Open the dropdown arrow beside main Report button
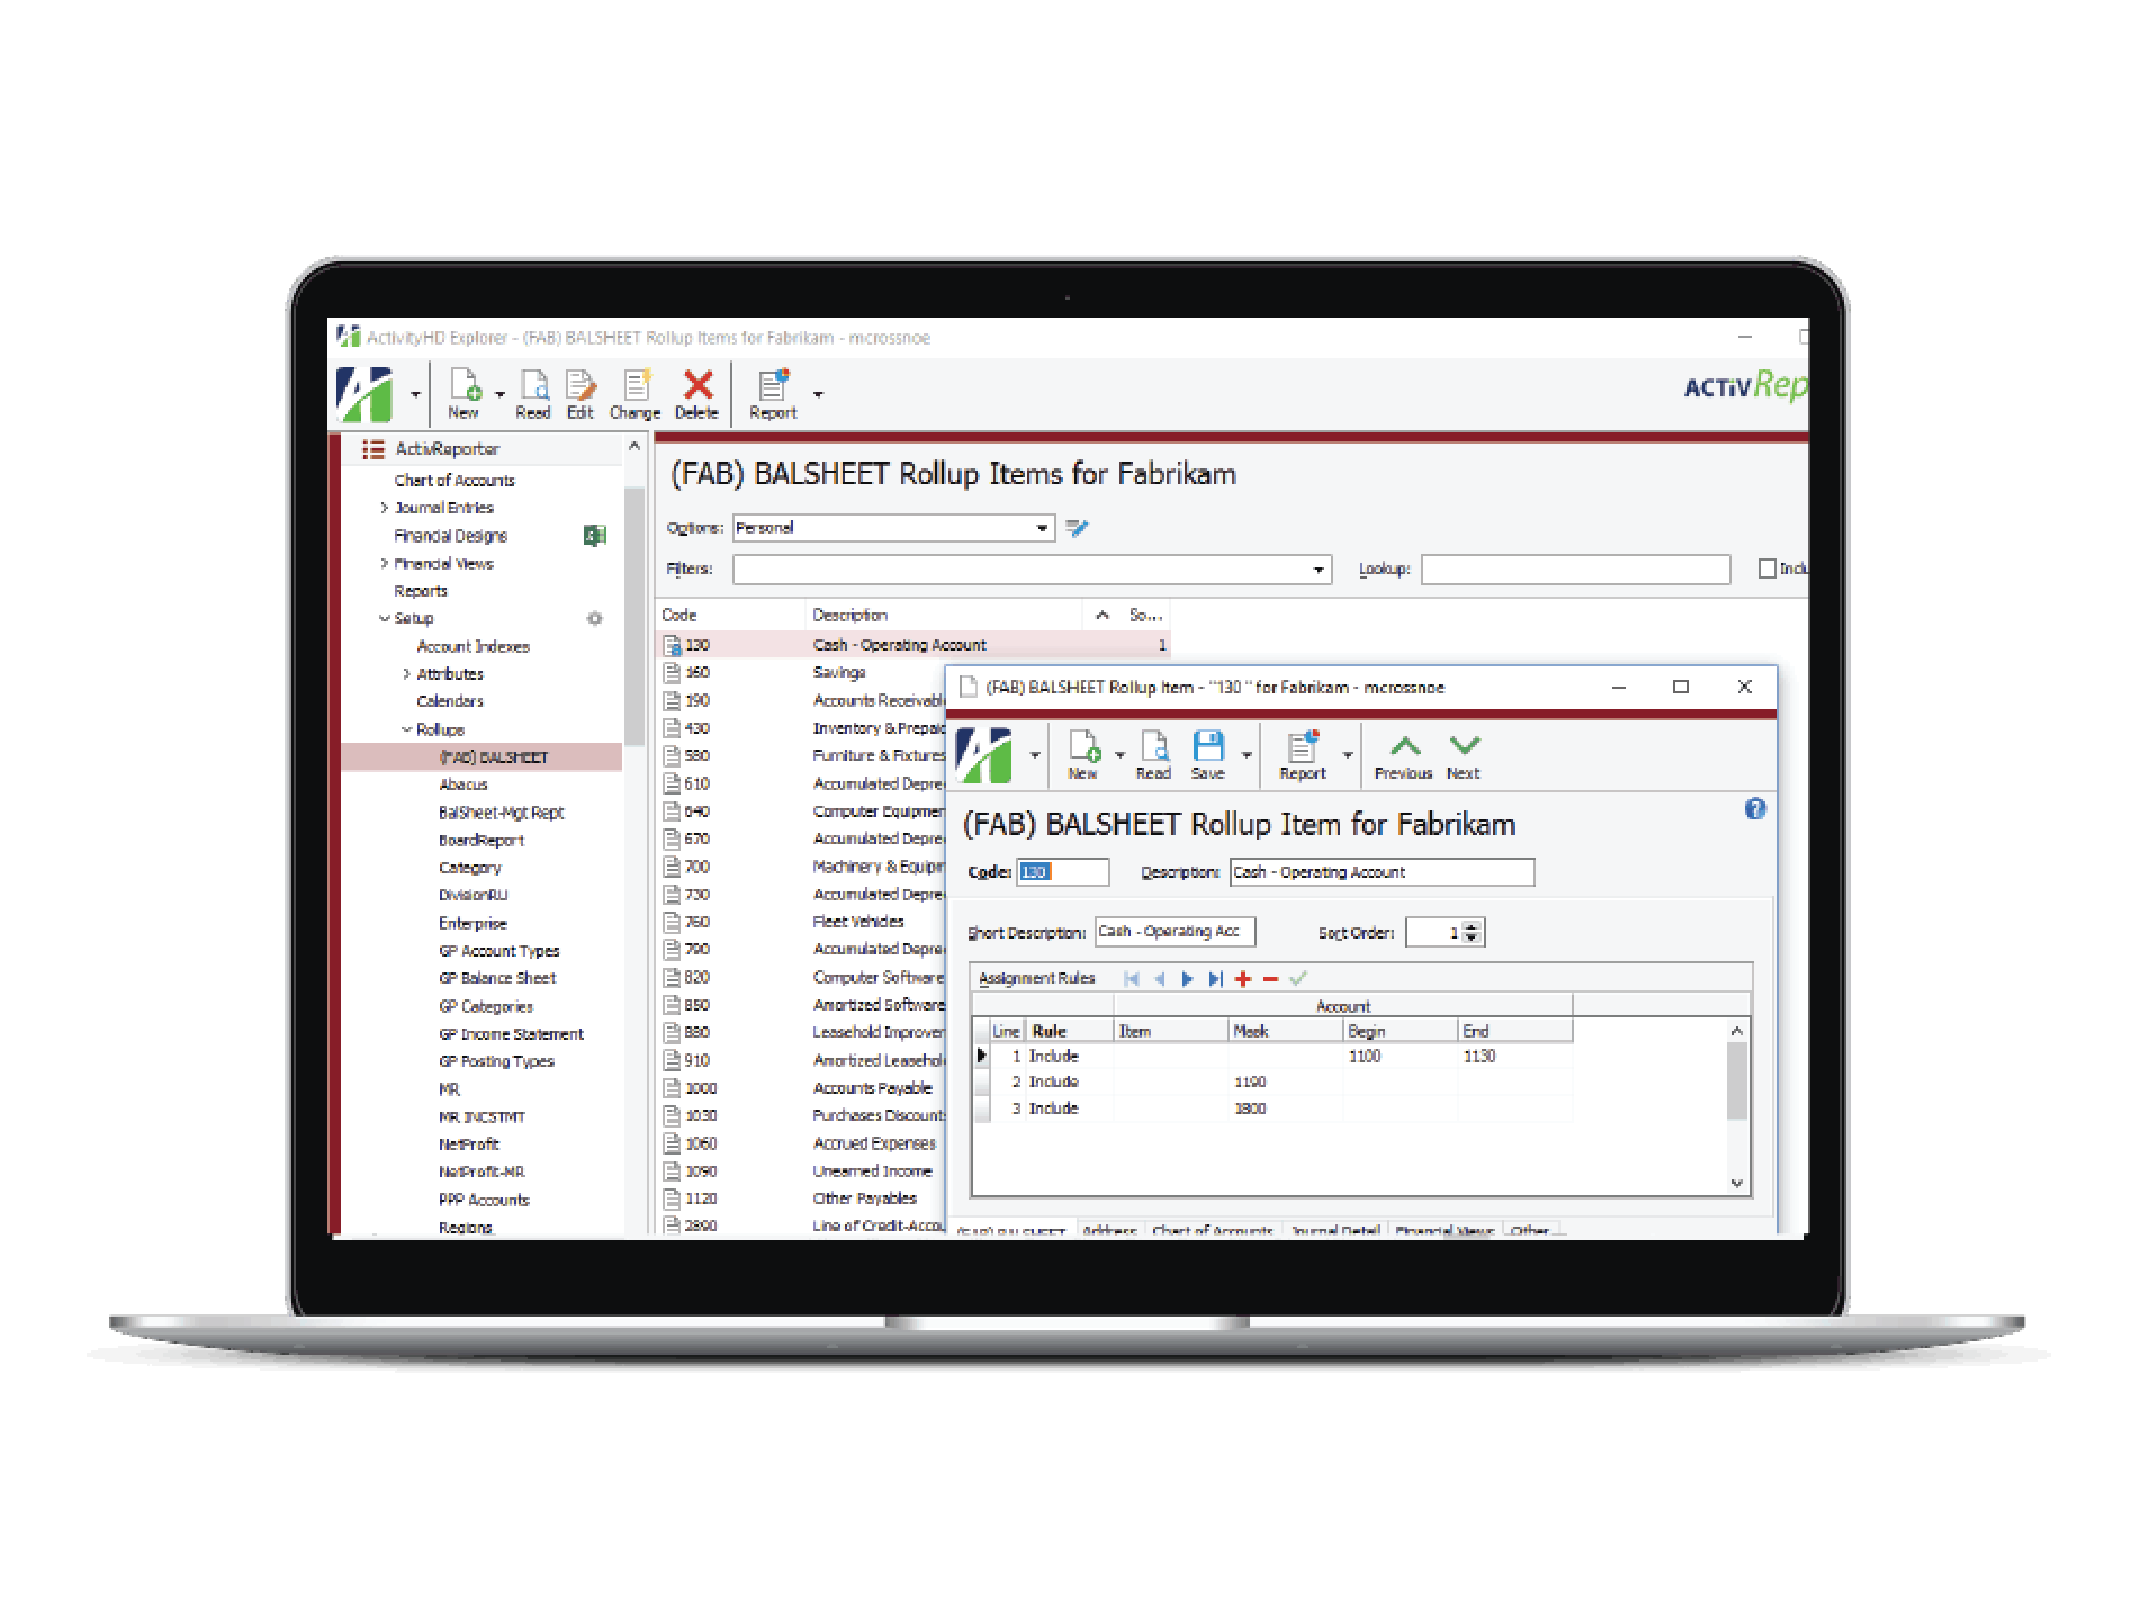This screenshot has height=1601, width=2134. [818, 394]
